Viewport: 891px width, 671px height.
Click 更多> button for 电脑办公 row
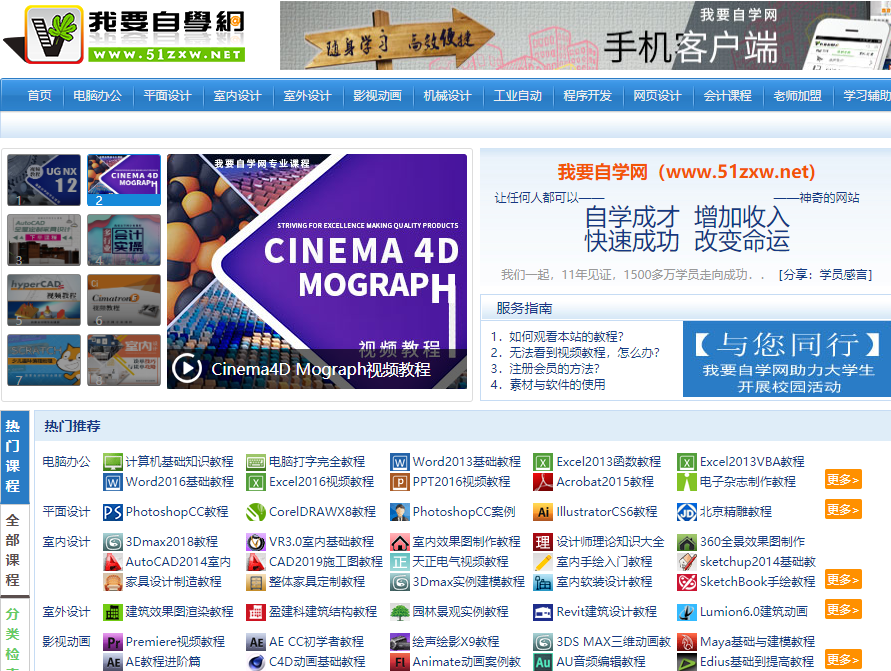843,479
